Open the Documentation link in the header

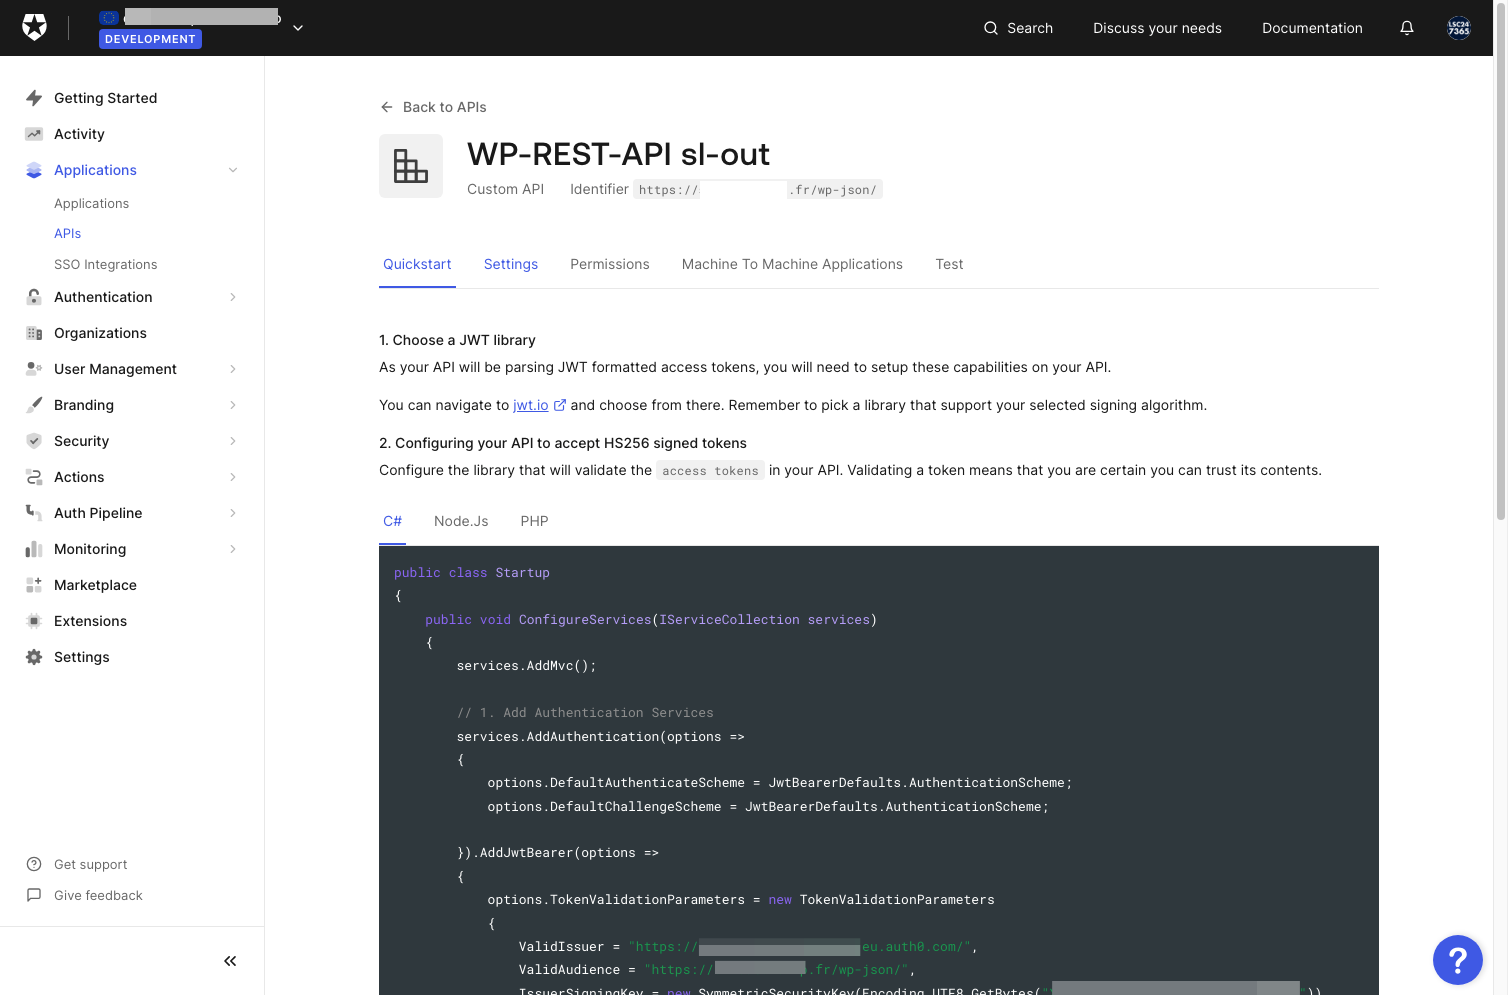coord(1312,28)
